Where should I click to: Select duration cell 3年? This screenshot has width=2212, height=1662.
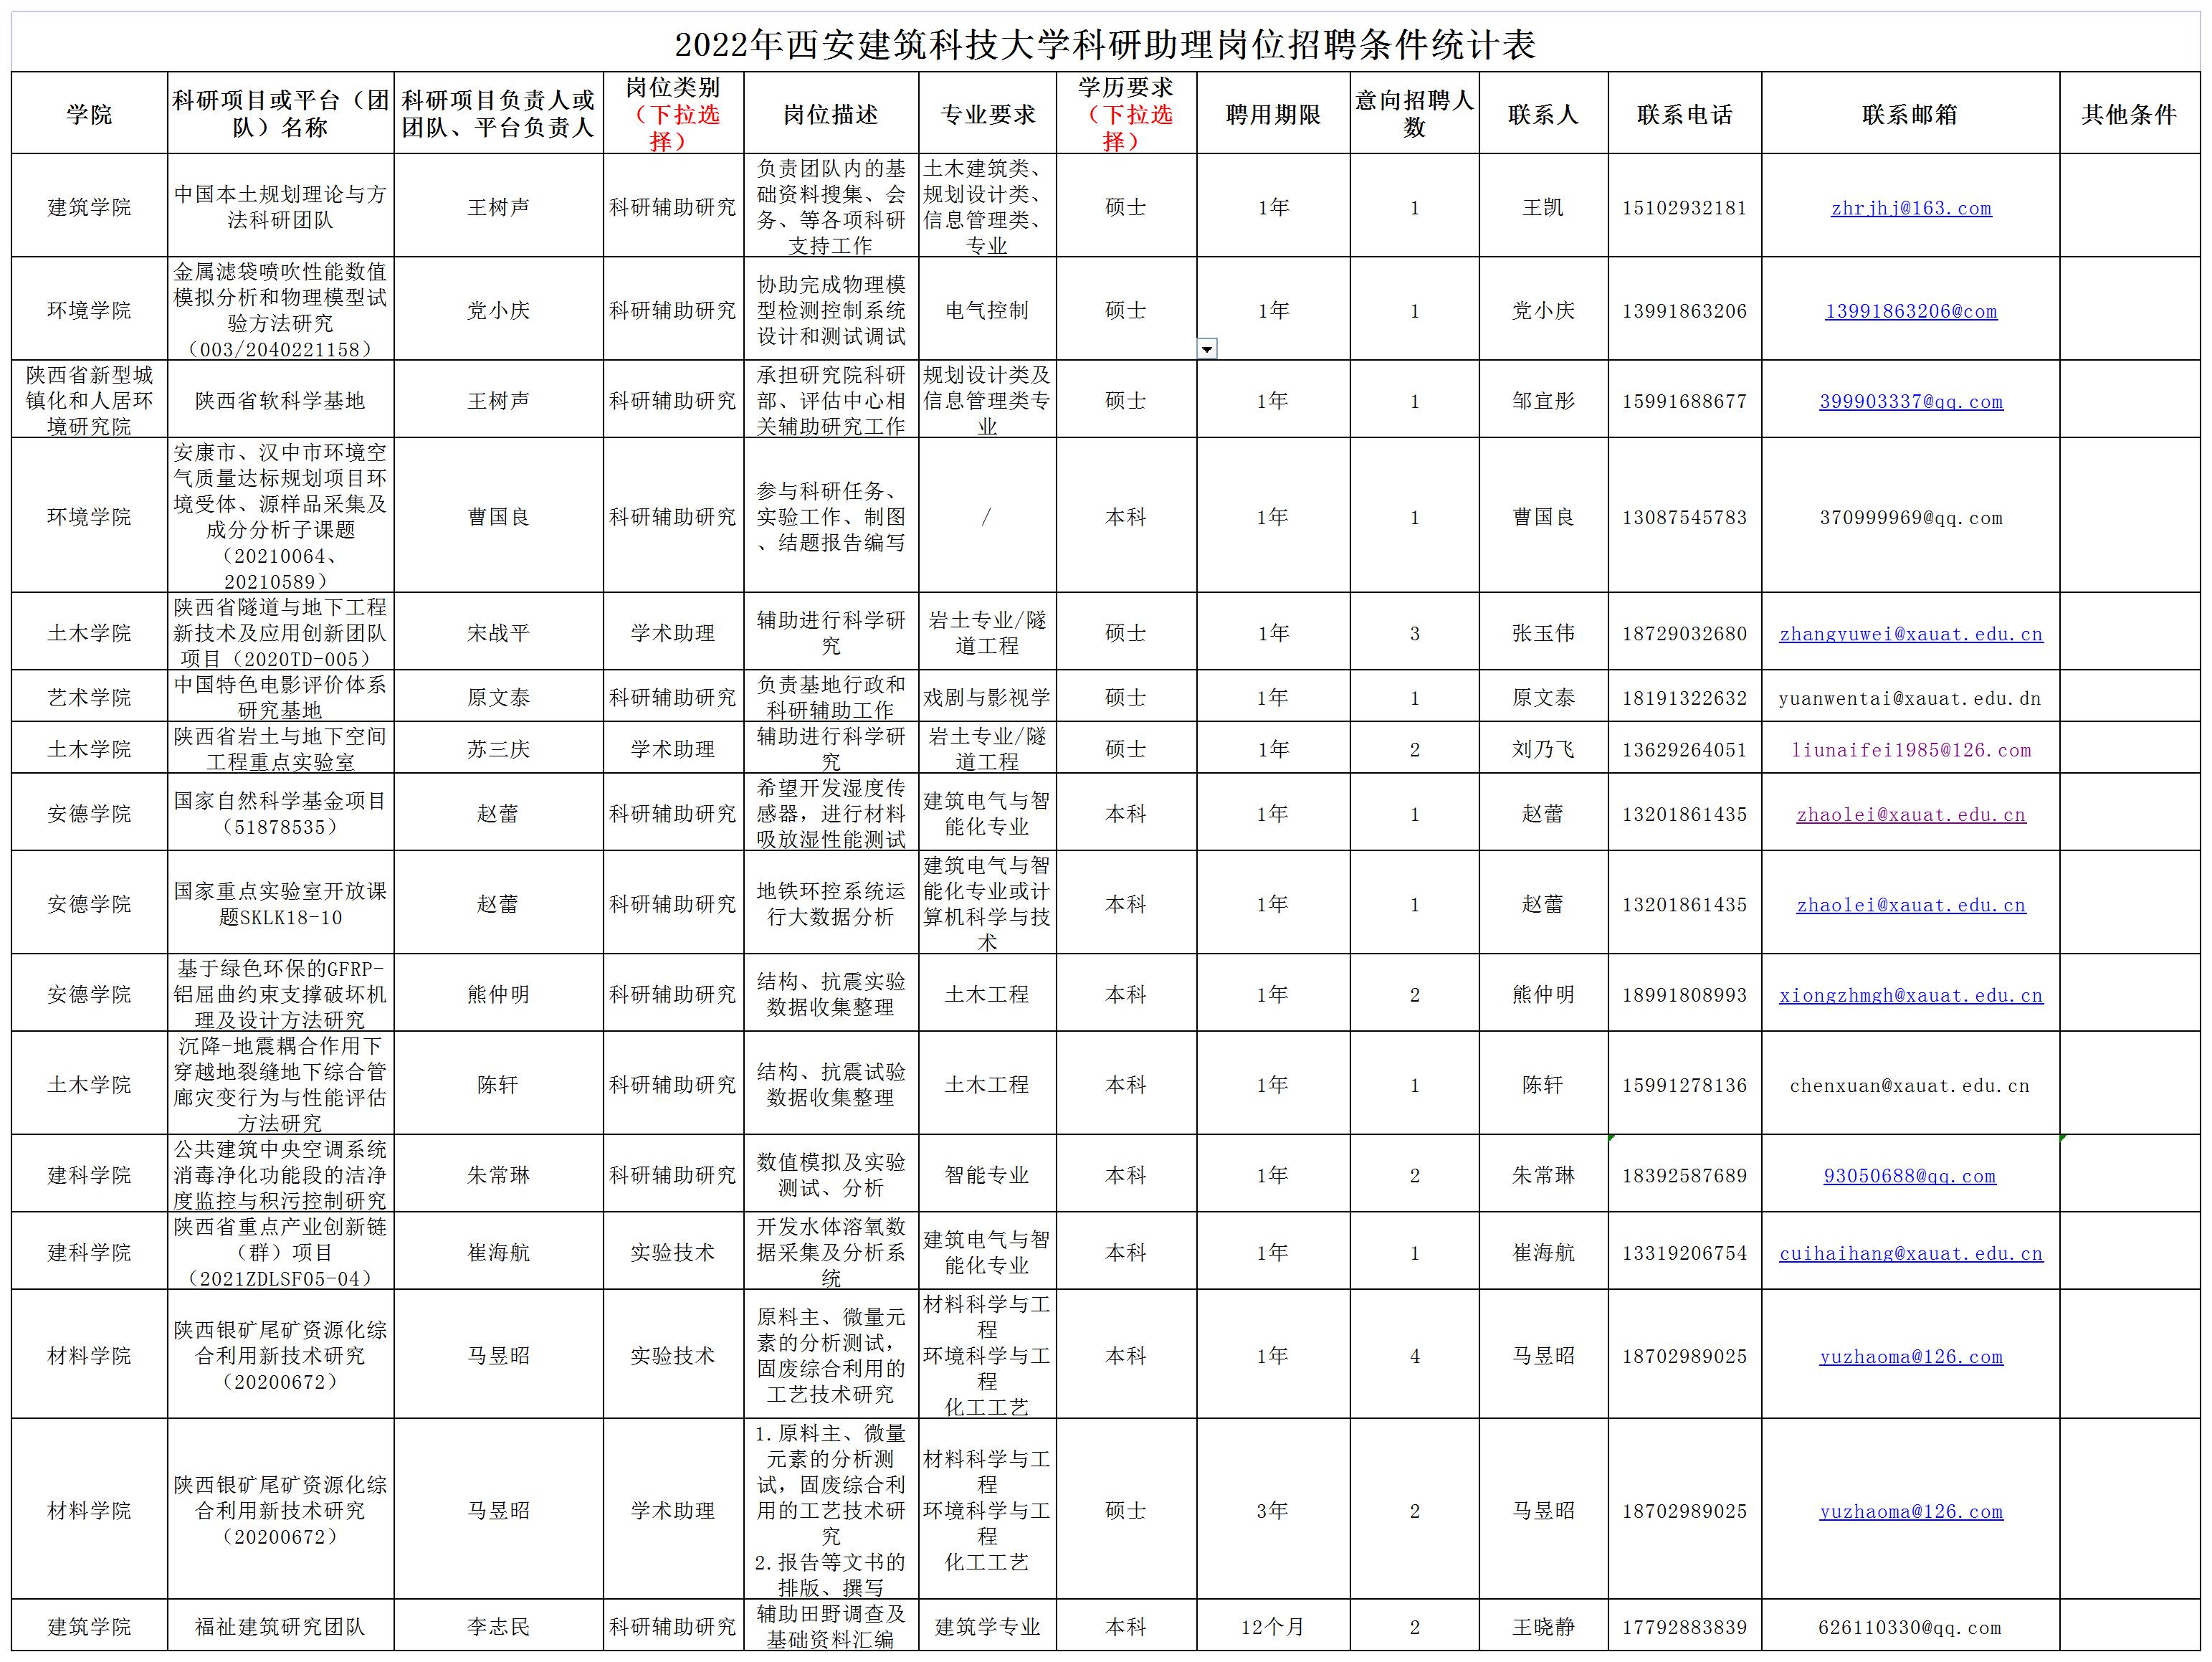tap(1273, 1511)
